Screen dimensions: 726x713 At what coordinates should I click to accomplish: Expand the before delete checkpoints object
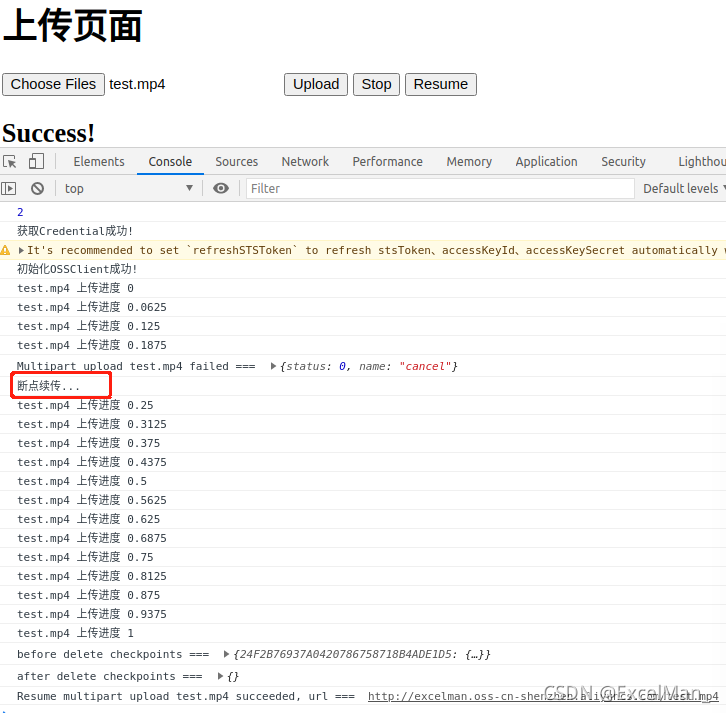coord(226,654)
